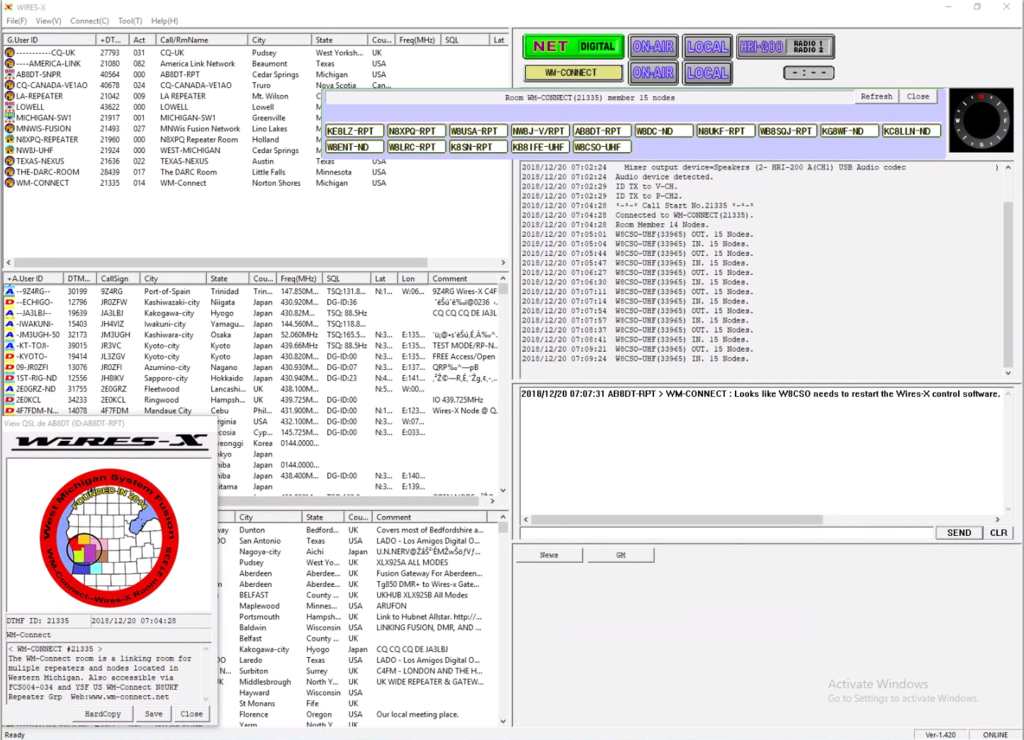This screenshot has width=1024, height=740.
Task: Click the node icon beside 2E0GRZ-ND
Action: [x=10, y=389]
